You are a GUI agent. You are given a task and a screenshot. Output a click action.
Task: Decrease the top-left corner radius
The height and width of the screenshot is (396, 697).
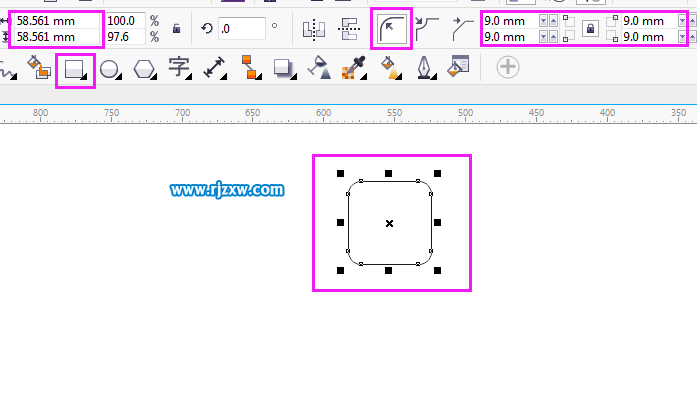pyautogui.click(x=543, y=21)
